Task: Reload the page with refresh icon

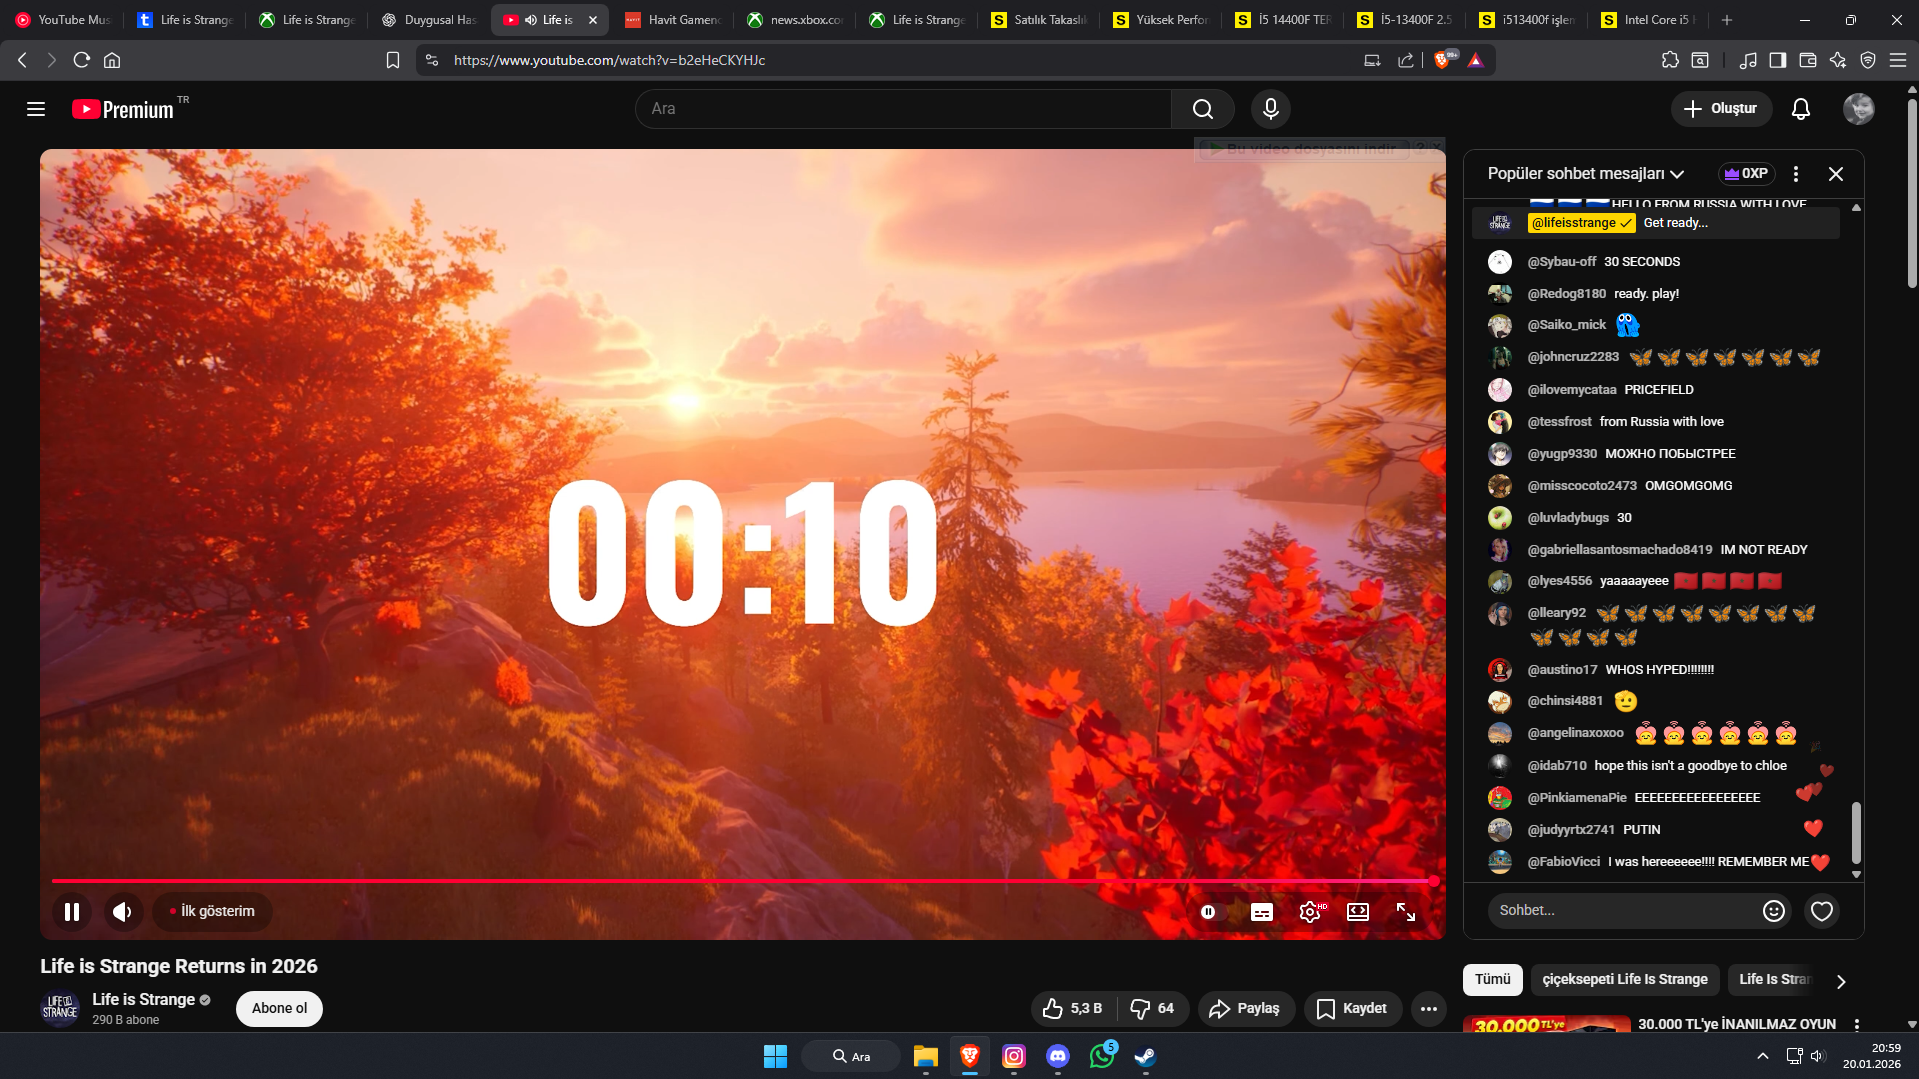Action: coord(82,60)
